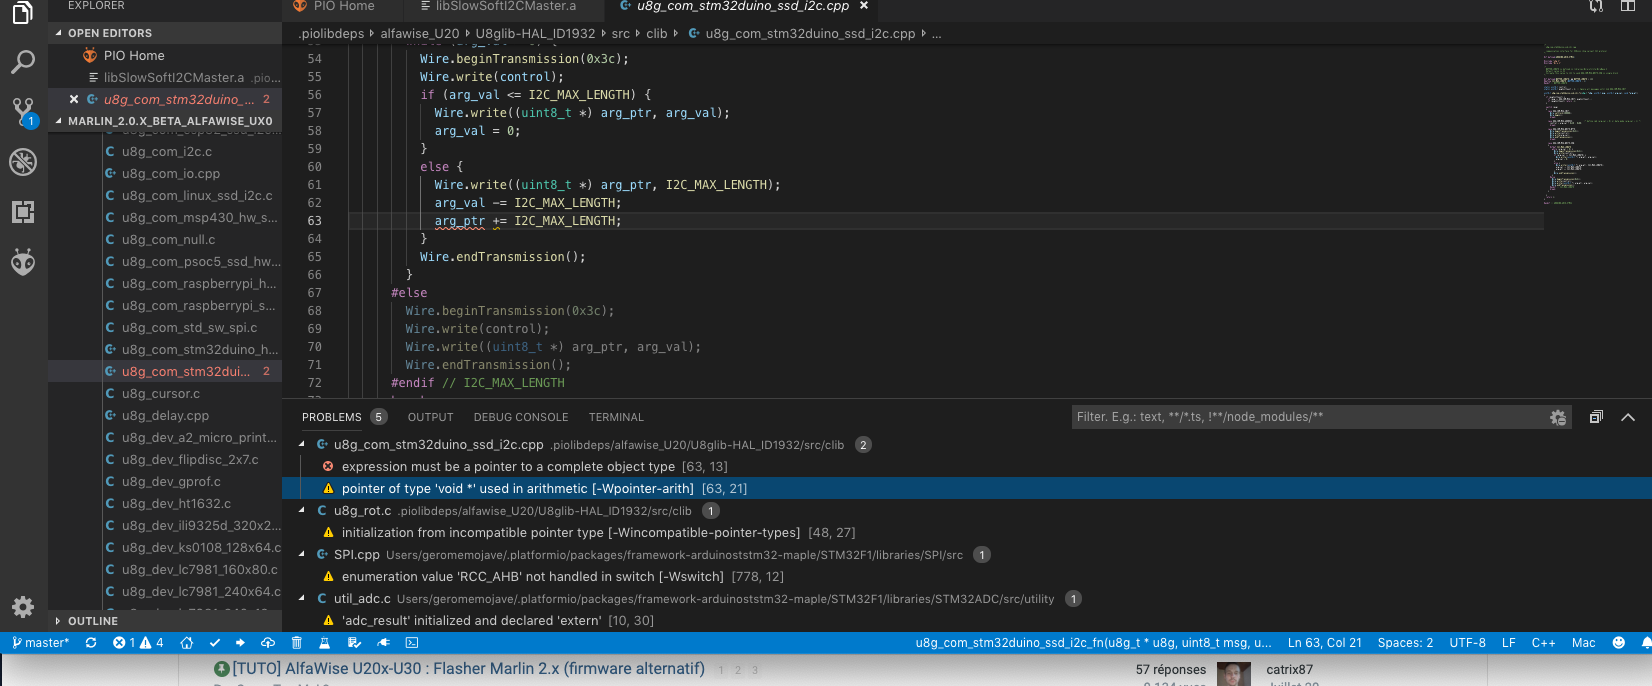The height and width of the screenshot is (686, 1652).
Task: Run PlatformIO Clean trash icon
Action: [x=297, y=643]
